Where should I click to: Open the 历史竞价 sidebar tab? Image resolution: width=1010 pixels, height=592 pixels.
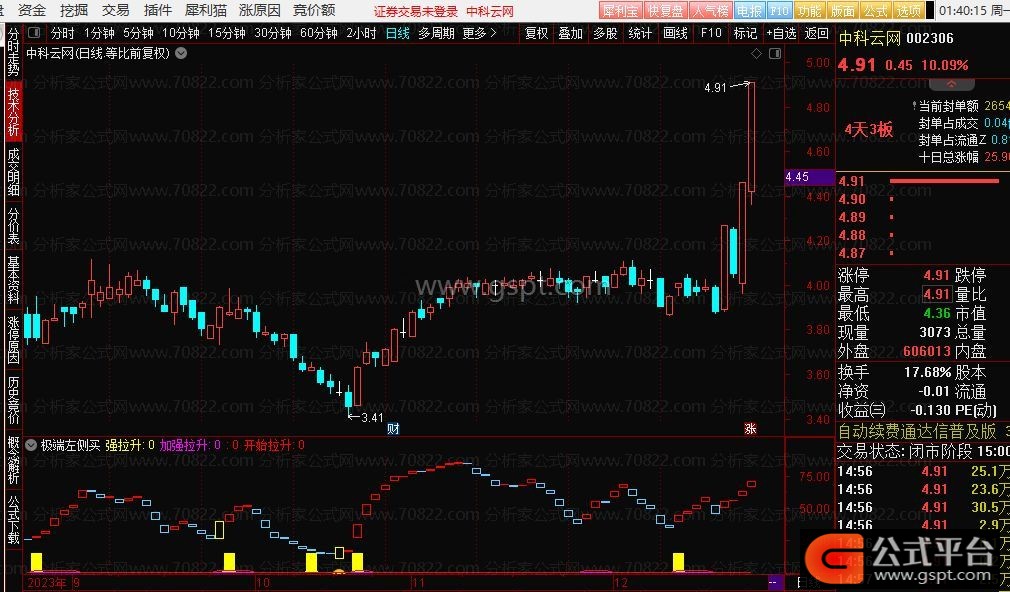(x=13, y=400)
